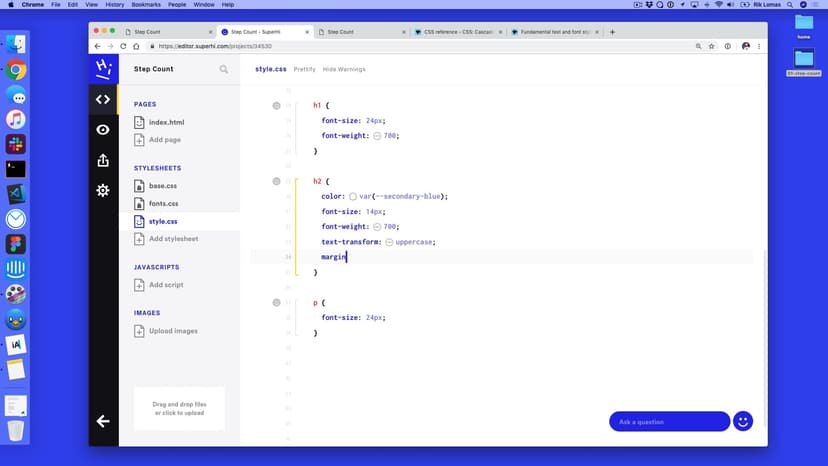
Task: Open text-transform uppercase value picker
Action: click(x=389, y=242)
